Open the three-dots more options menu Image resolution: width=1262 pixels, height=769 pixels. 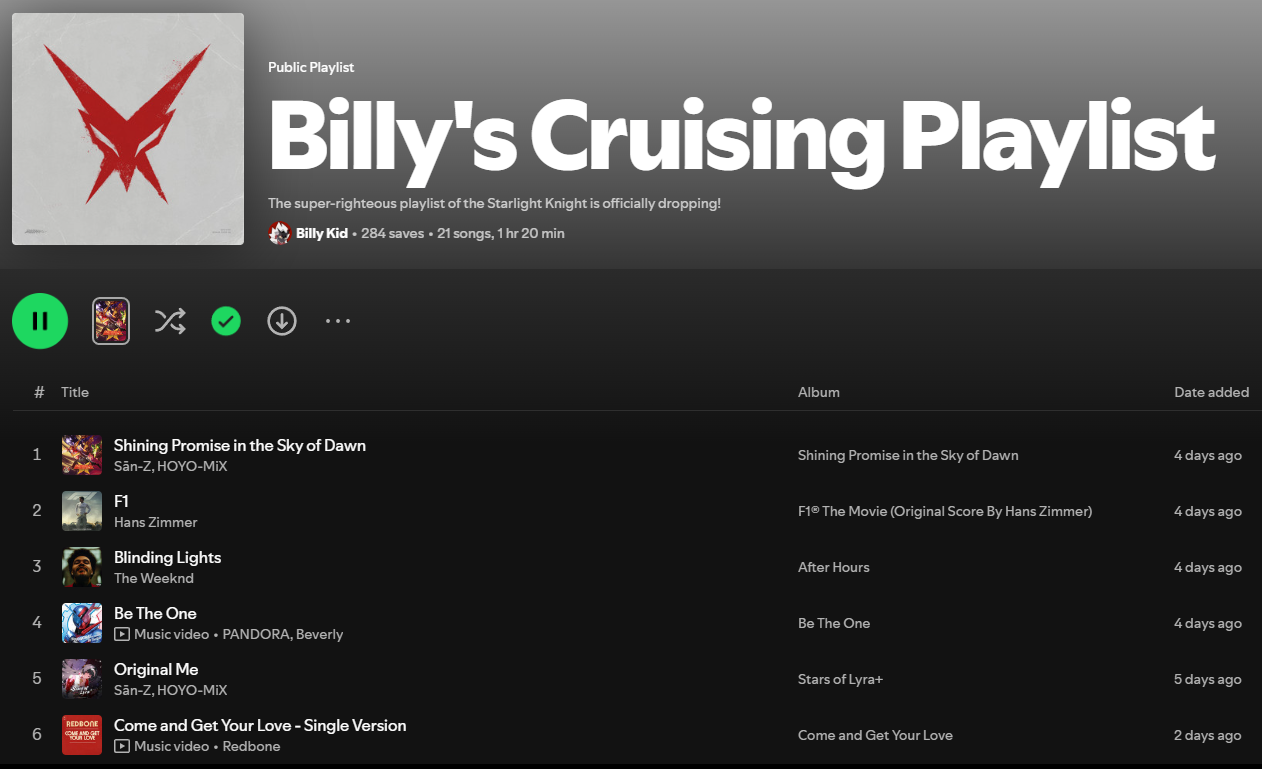(338, 321)
